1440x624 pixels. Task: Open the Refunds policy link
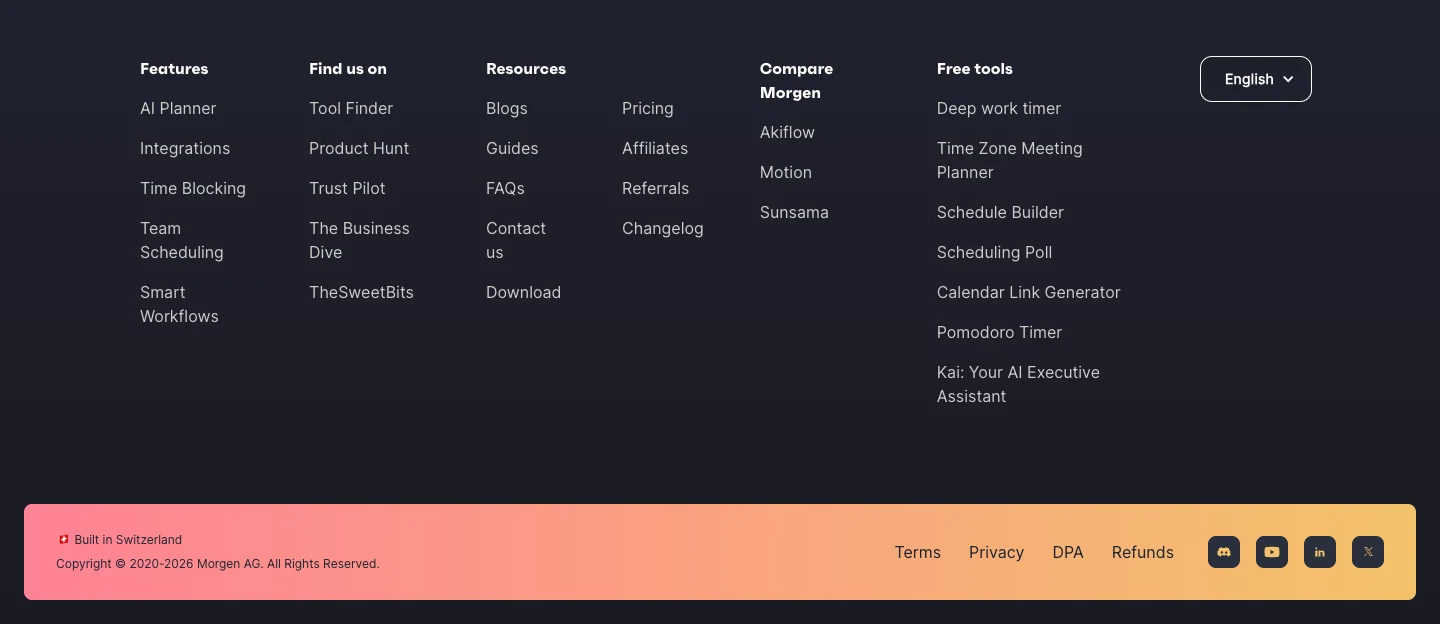1143,552
